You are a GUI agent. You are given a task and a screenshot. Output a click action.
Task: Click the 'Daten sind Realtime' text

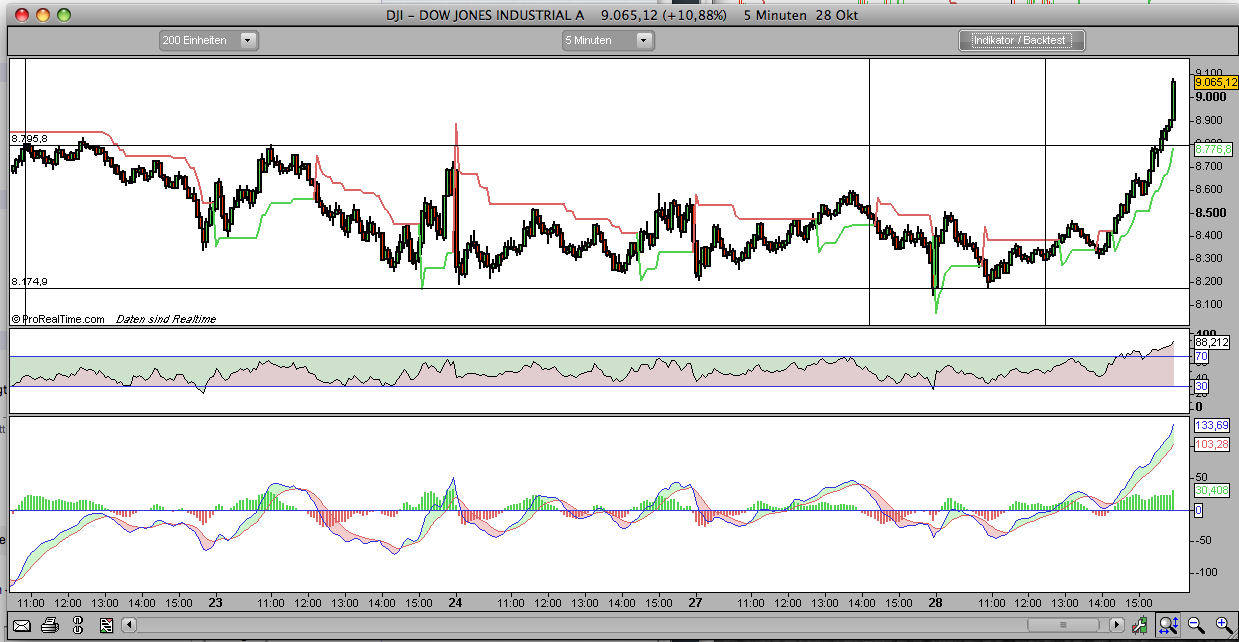click(166, 319)
